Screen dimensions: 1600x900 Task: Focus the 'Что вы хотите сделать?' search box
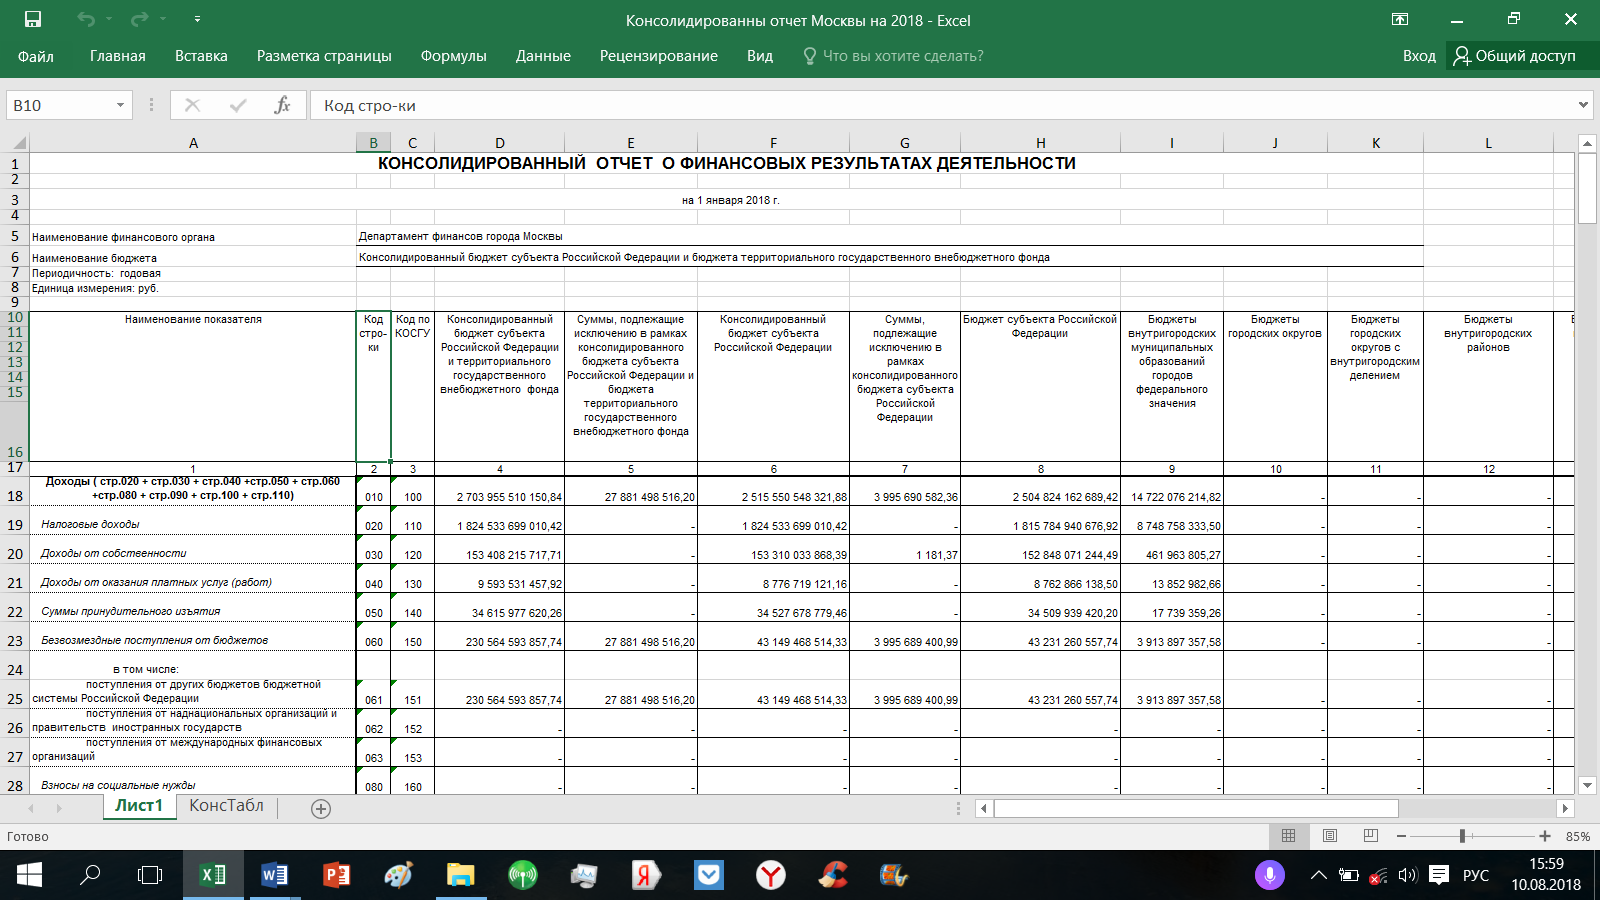coord(893,56)
